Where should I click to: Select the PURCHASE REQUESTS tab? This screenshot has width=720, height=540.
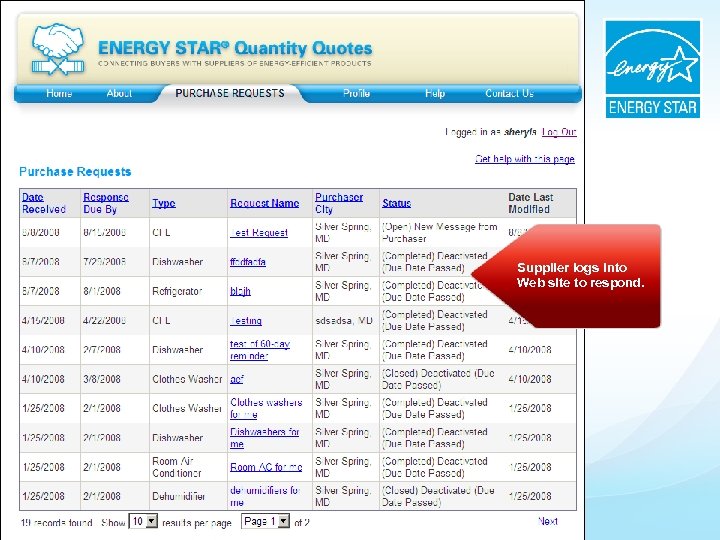[230, 93]
